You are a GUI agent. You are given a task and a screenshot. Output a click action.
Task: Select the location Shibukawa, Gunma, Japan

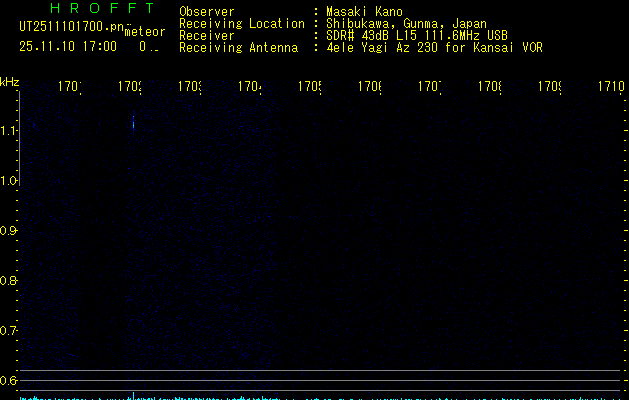[406, 24]
